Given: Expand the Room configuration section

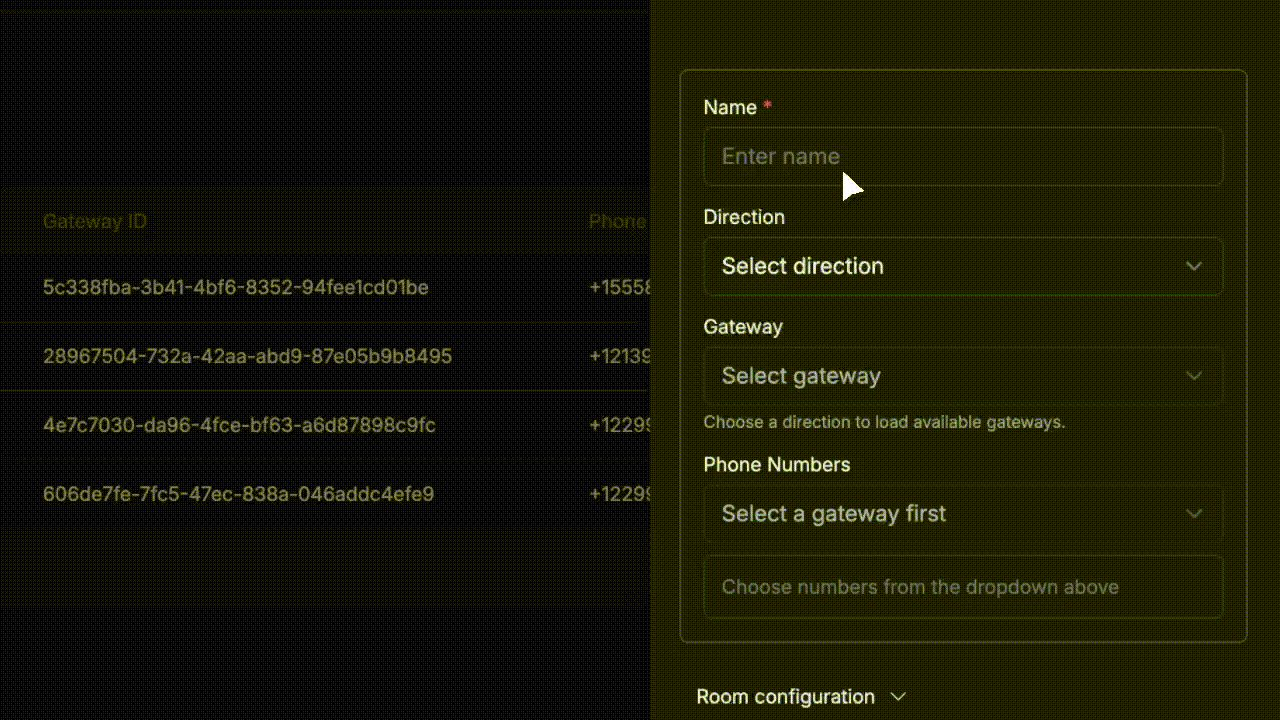Looking at the screenshot, I should coord(786,697).
